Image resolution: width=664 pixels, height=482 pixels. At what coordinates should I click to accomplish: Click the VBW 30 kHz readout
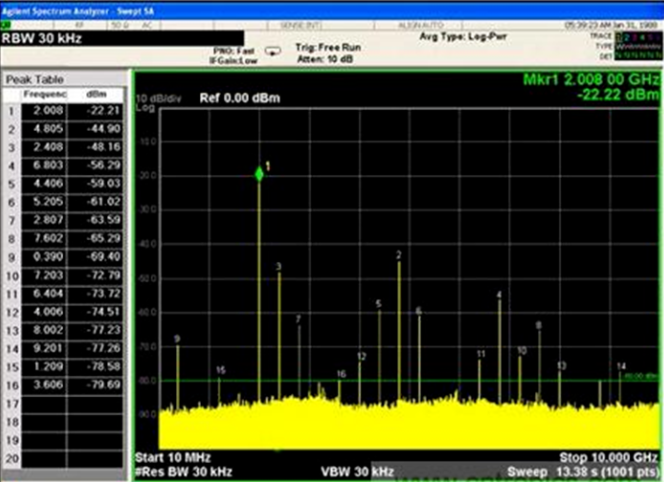pos(357,470)
